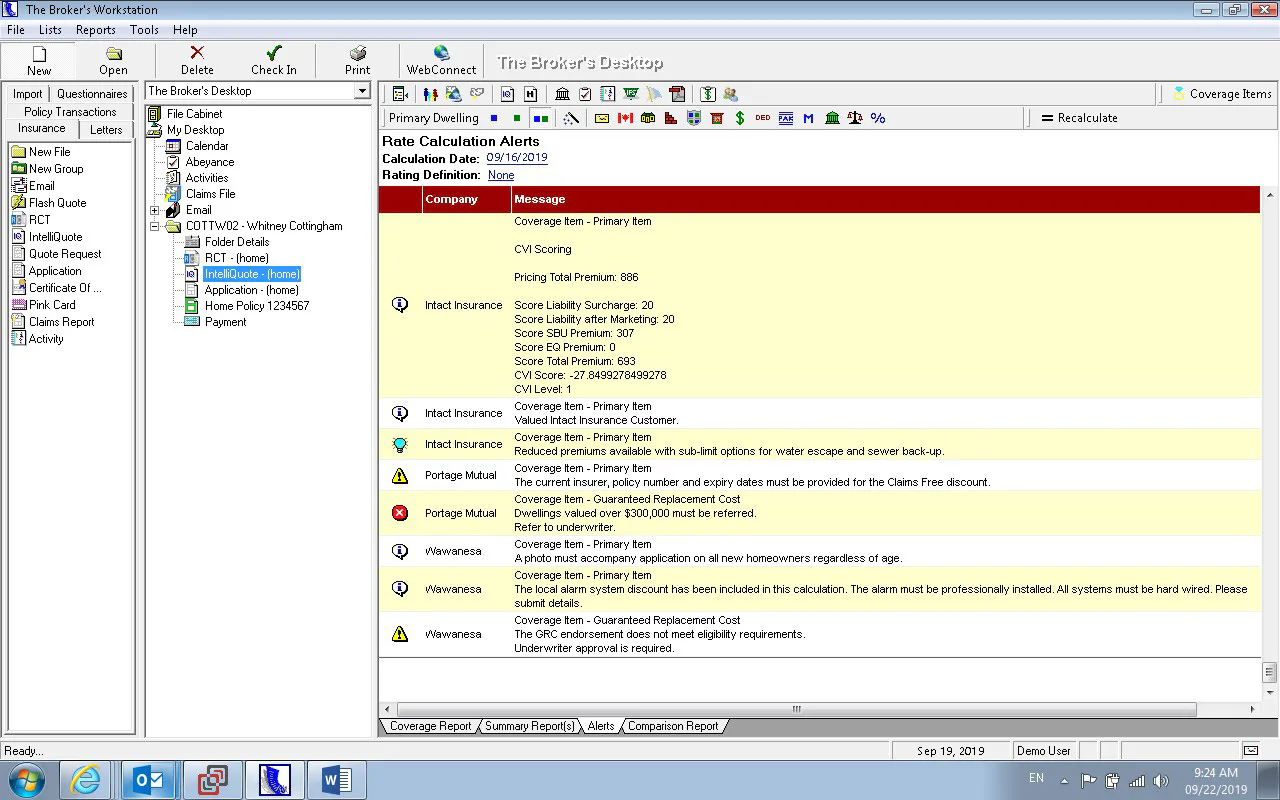This screenshot has height=800, width=1280.
Task: Open the Reports menu
Action: [96, 30]
